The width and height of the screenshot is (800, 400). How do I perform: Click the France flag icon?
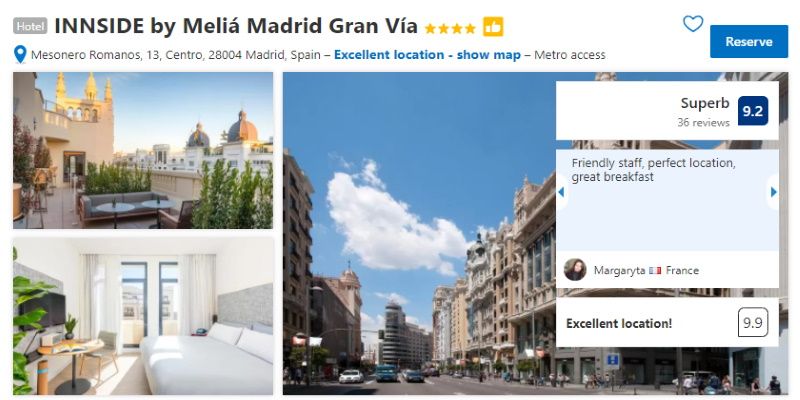click(655, 271)
